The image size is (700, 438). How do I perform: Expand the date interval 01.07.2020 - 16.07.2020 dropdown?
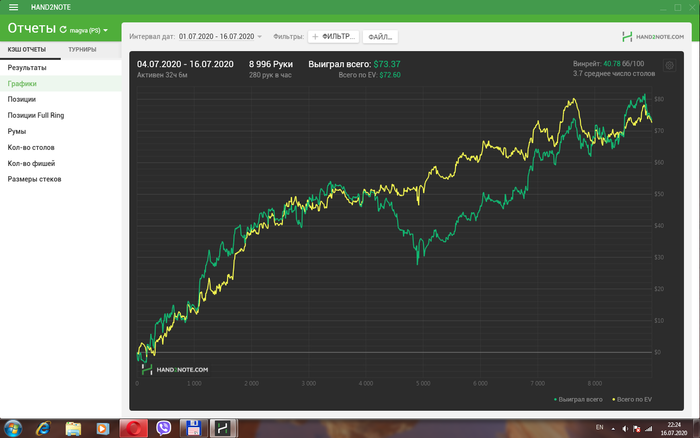pos(220,37)
